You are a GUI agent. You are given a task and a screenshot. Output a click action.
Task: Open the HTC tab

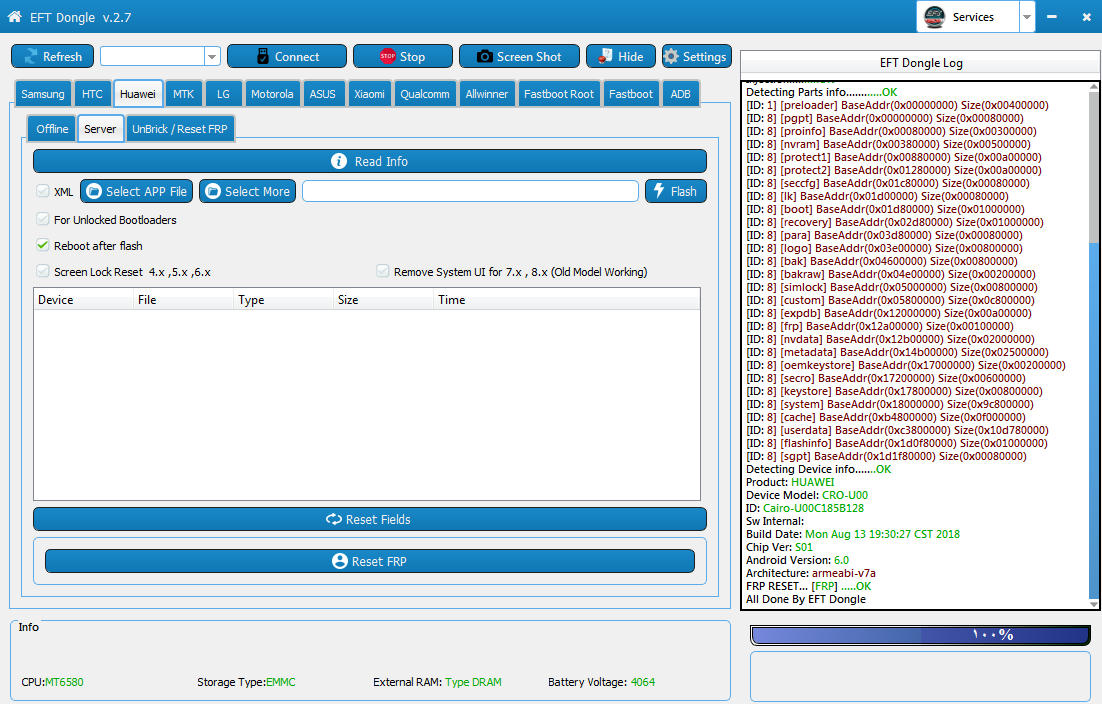point(92,94)
